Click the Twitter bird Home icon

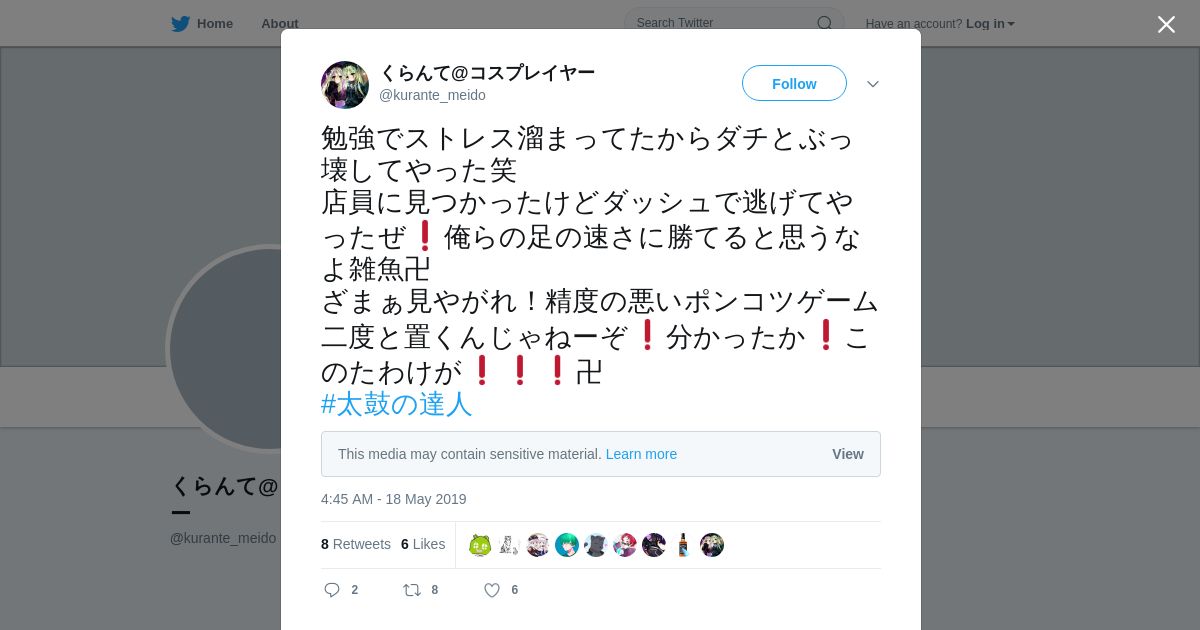pyautogui.click(x=180, y=24)
